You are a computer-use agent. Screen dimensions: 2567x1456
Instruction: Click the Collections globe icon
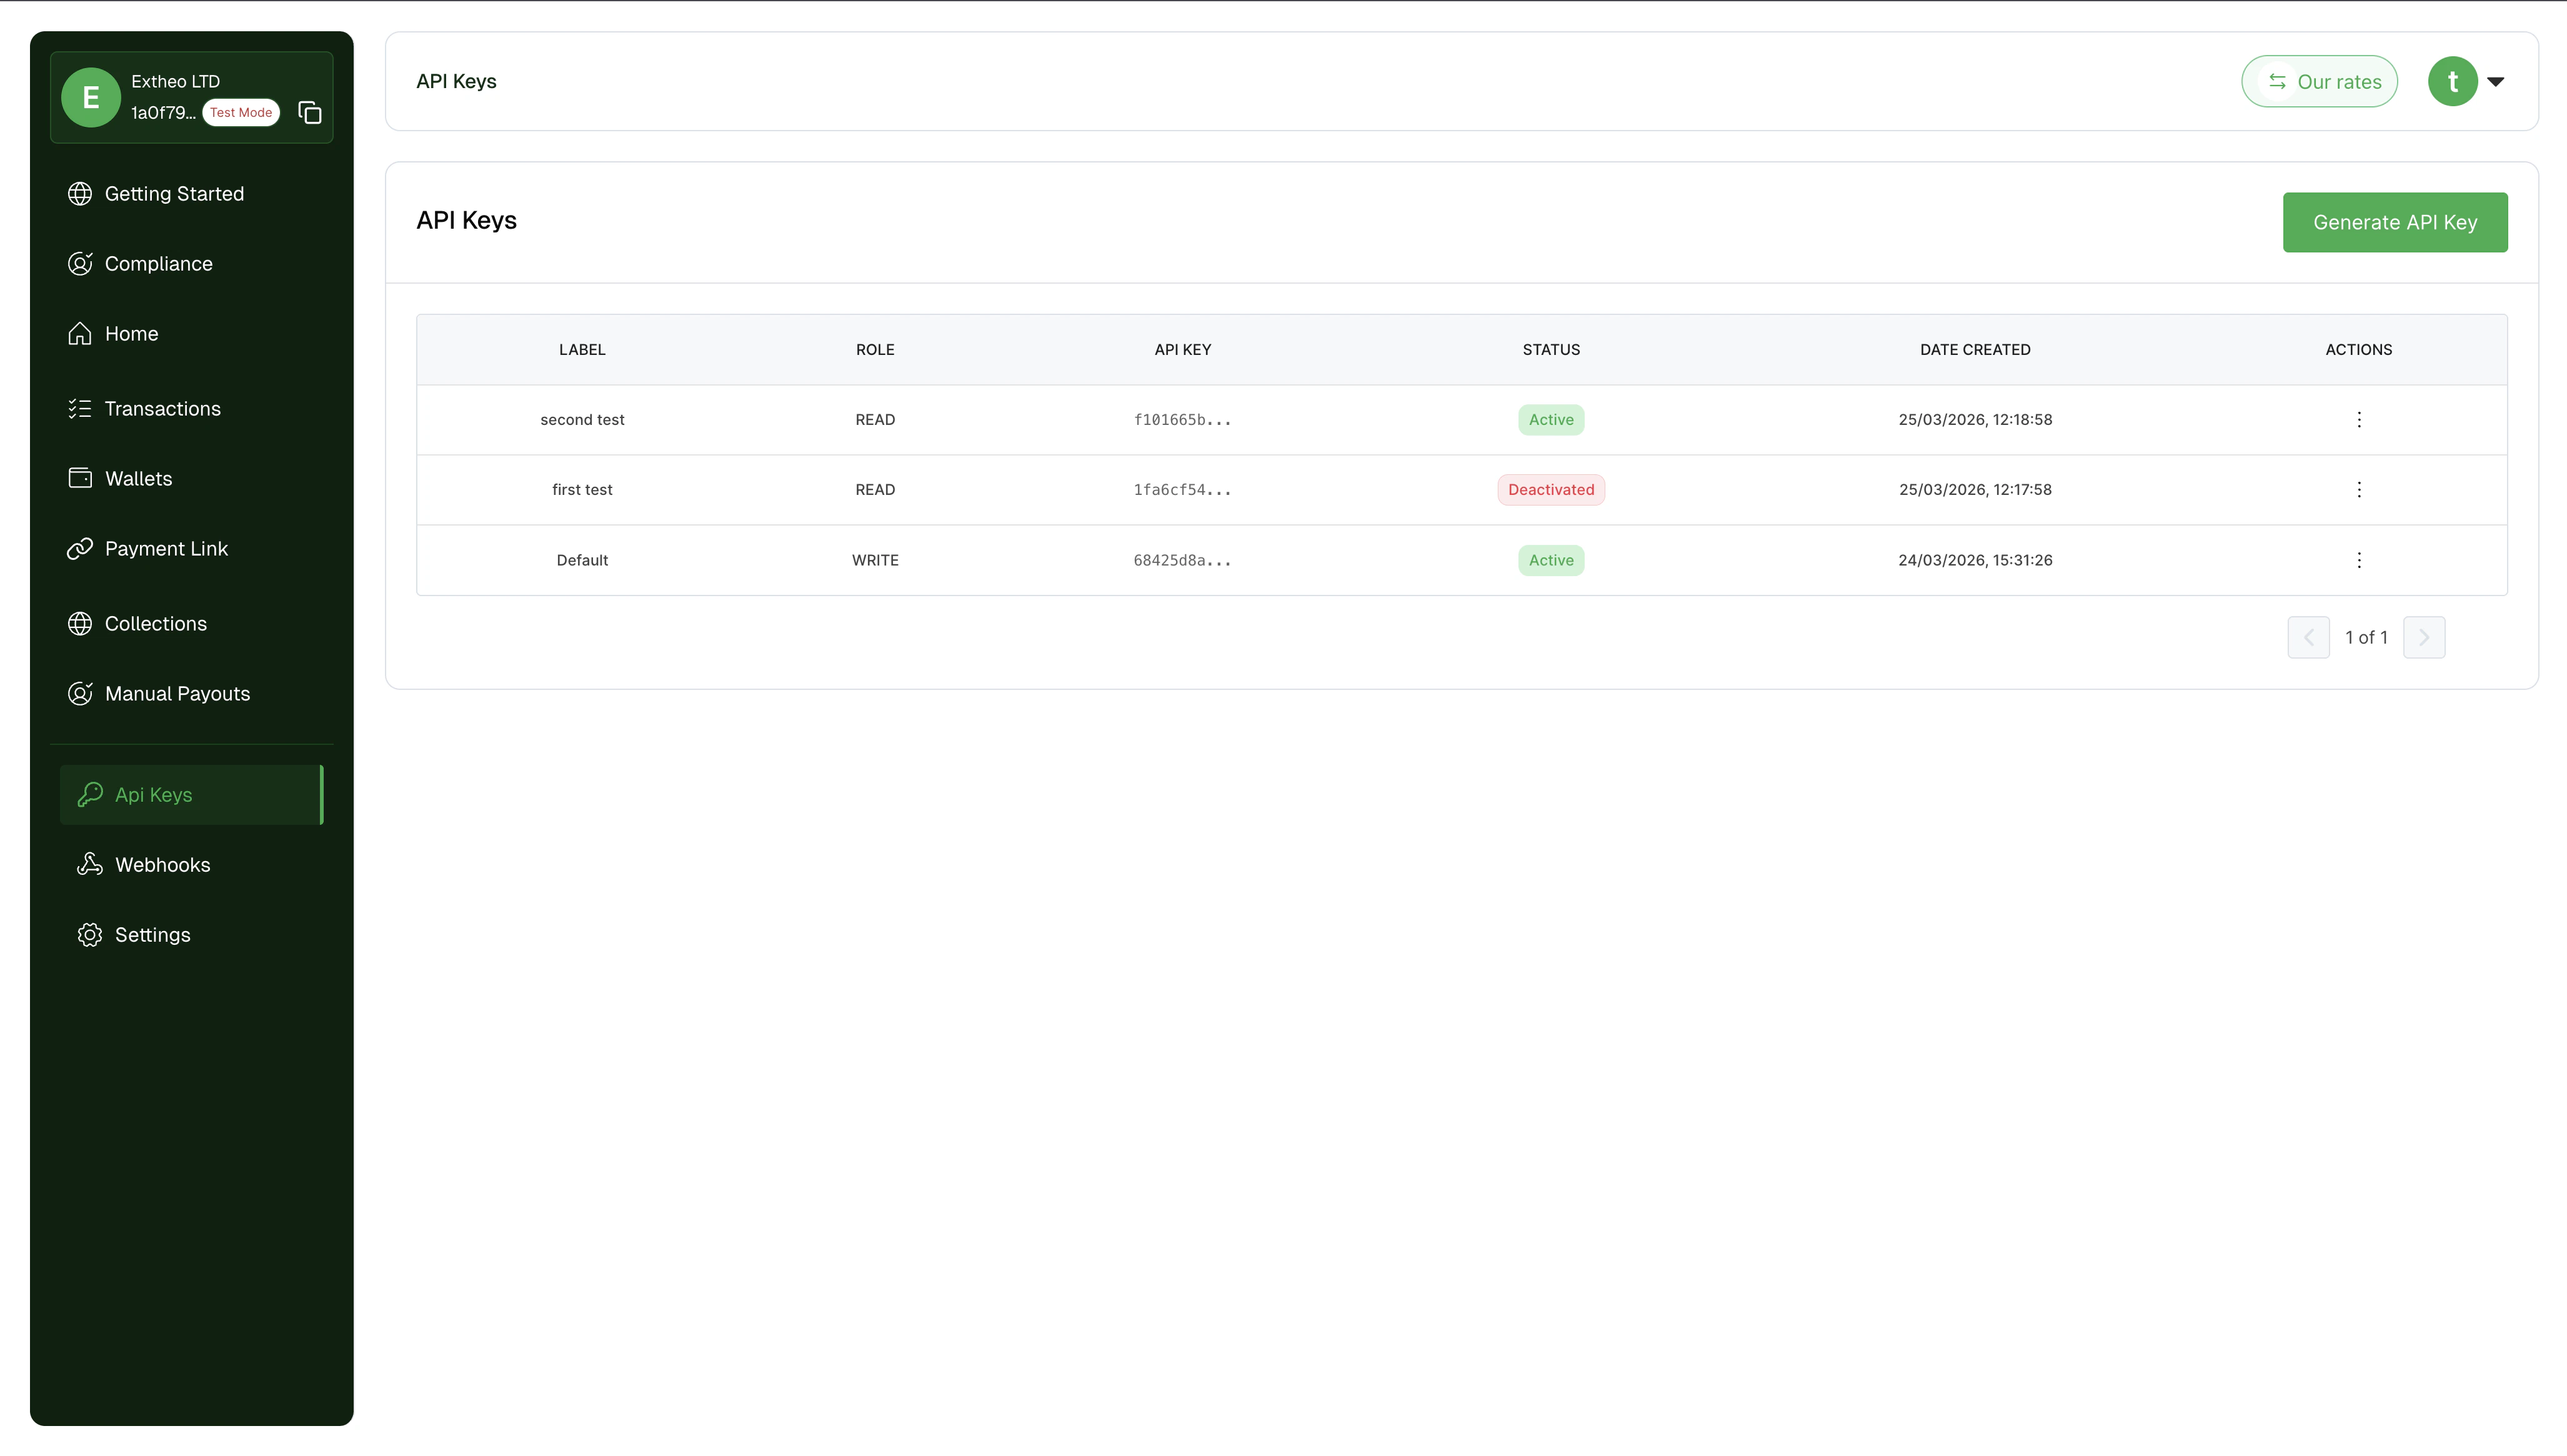tap(80, 623)
